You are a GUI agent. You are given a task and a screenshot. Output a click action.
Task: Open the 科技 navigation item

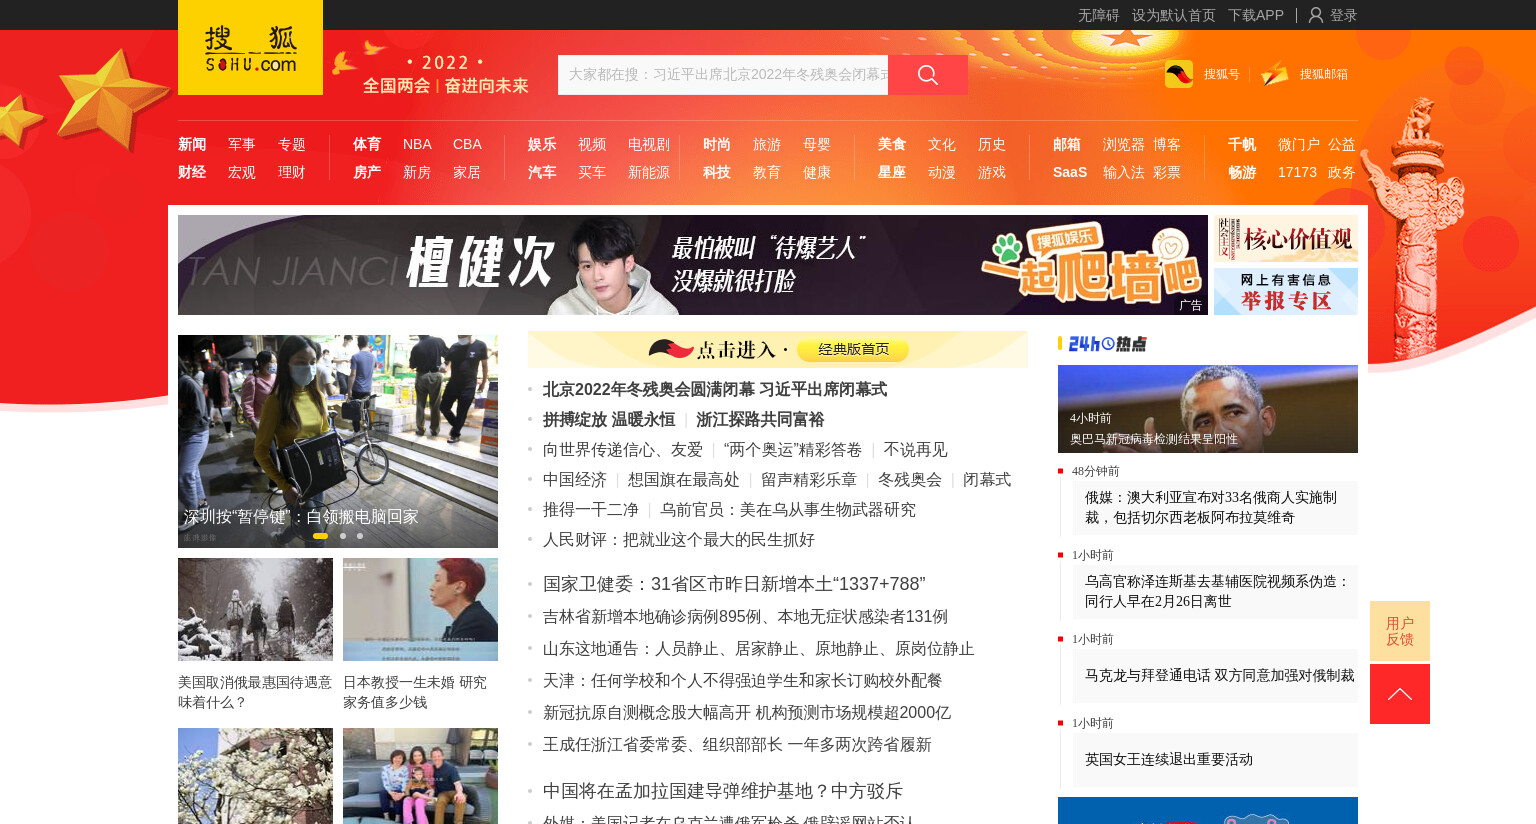click(717, 172)
